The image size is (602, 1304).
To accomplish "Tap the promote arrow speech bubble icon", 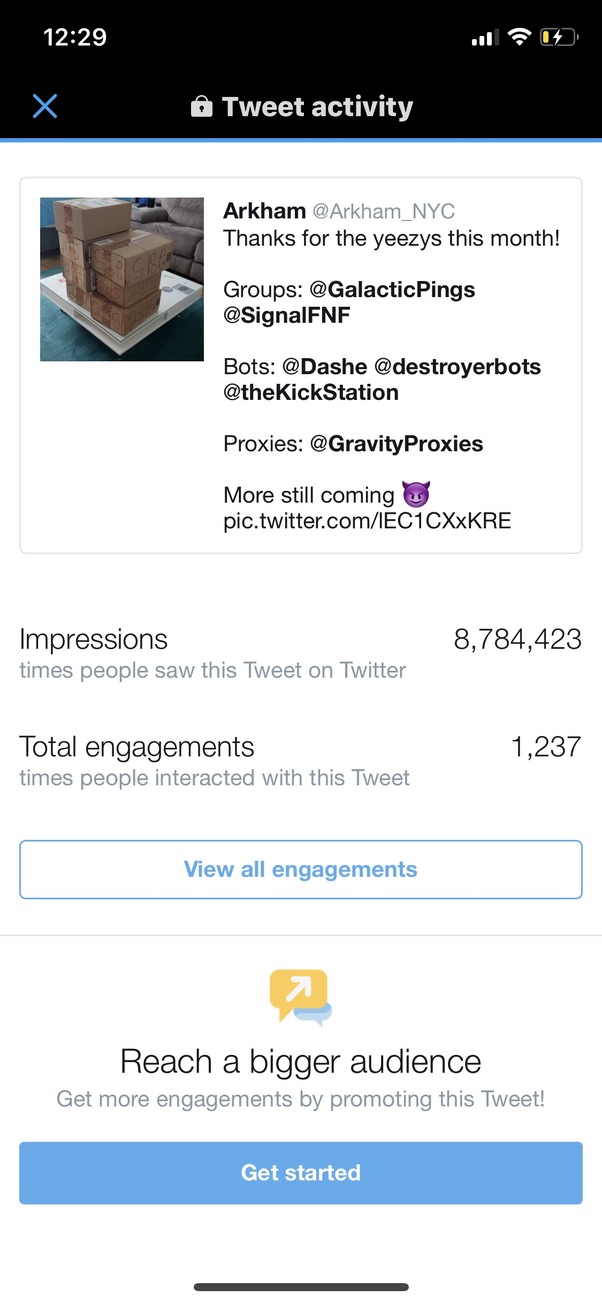I will [300, 997].
